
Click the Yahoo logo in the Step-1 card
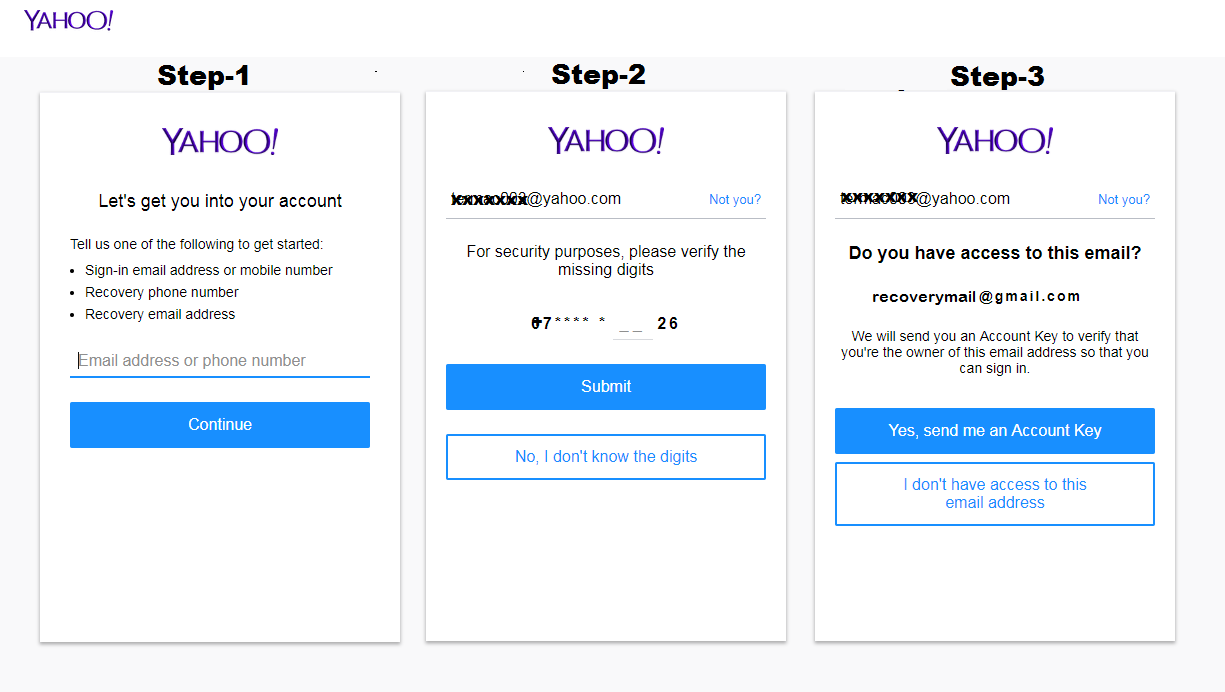point(219,140)
